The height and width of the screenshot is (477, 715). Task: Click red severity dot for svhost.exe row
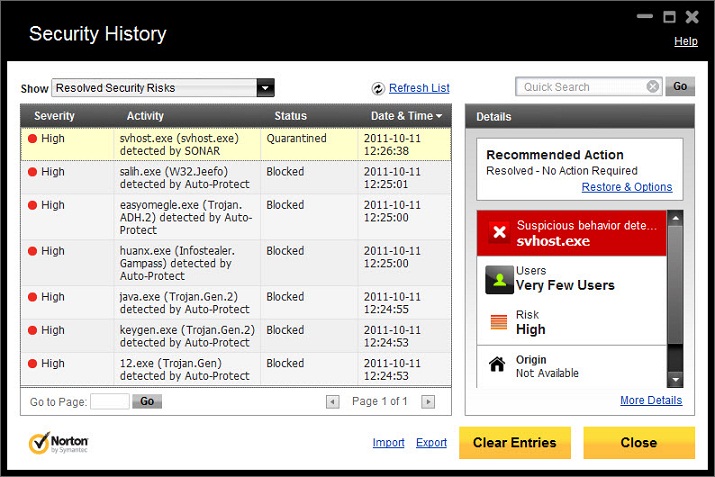click(32, 139)
